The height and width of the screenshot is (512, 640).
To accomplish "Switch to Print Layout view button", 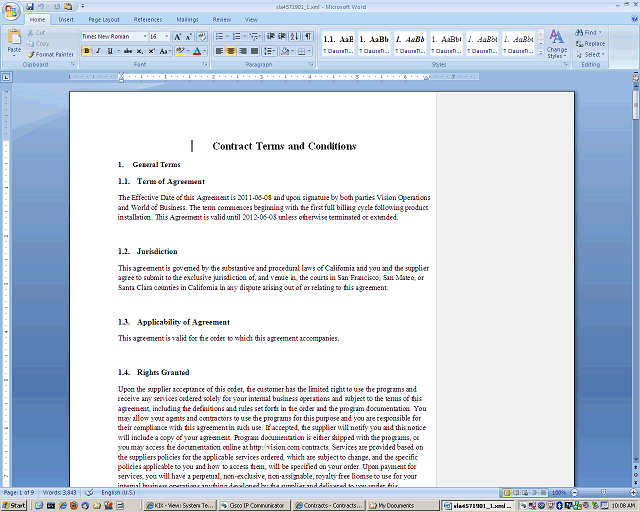I will click(x=507, y=492).
